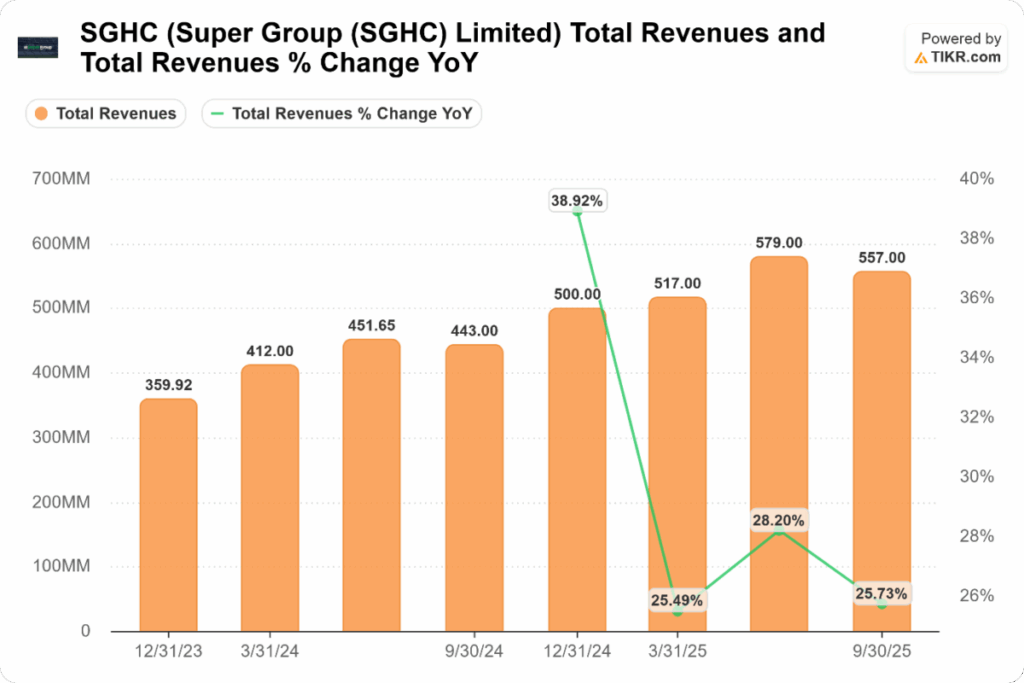Click the 25.73% data point label
1024x683 pixels.
881,594
